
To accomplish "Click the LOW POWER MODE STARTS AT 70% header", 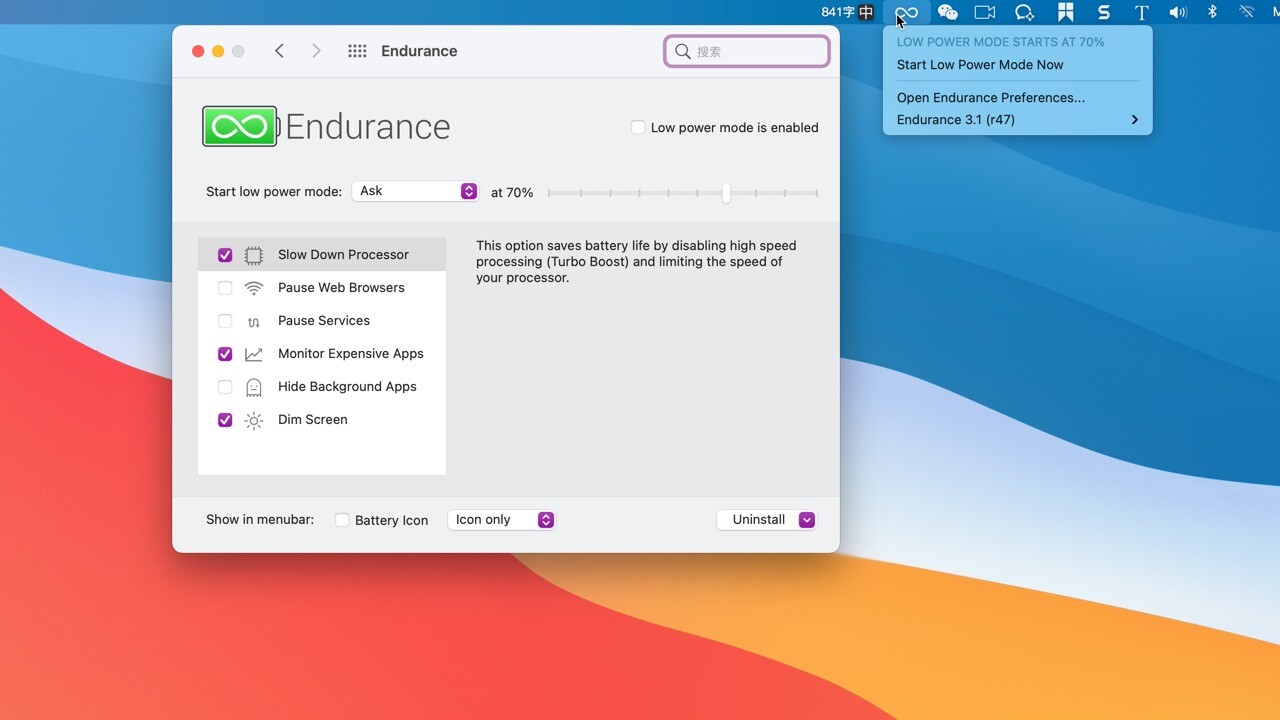I will coord(1000,43).
